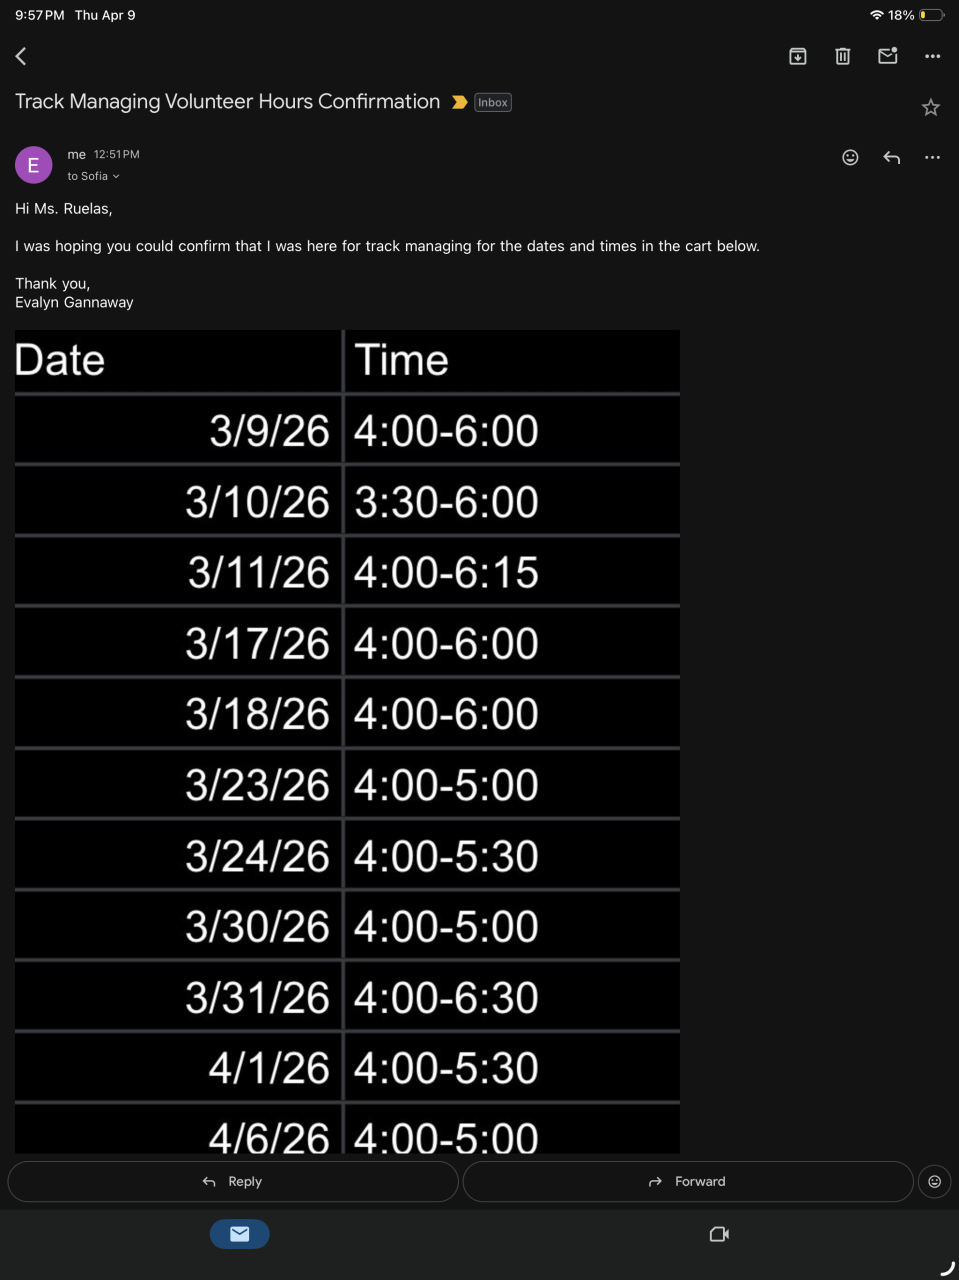Archive this email
The width and height of the screenshot is (959, 1280).
point(798,56)
